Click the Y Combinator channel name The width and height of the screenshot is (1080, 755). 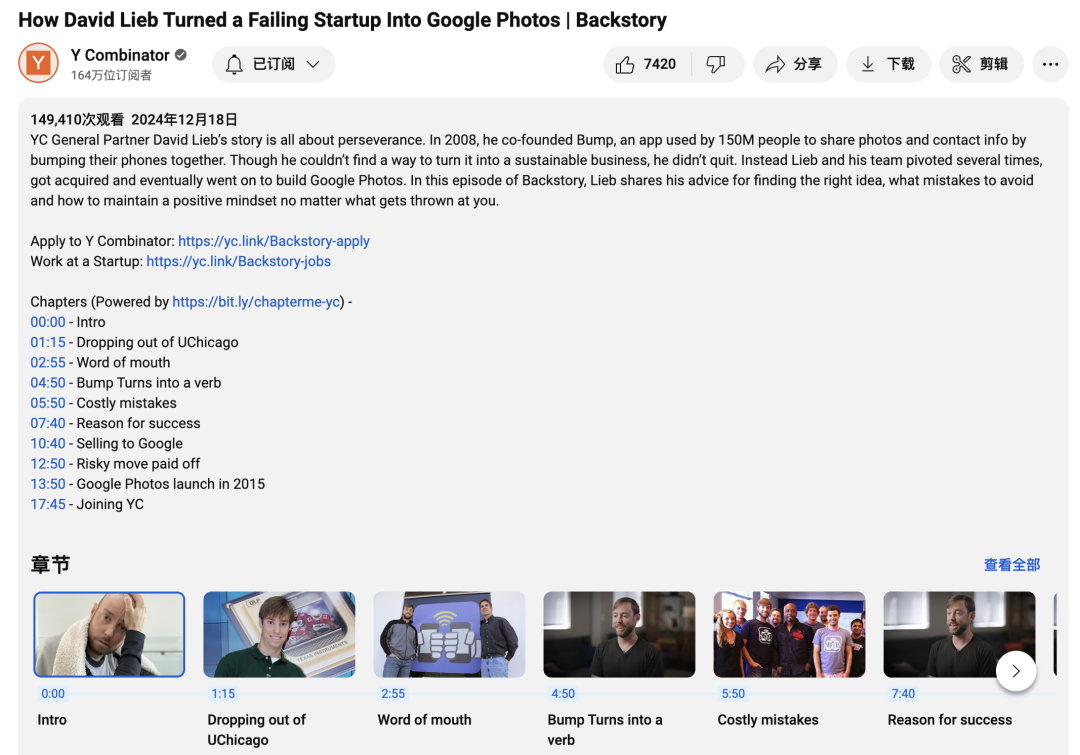pos(120,55)
